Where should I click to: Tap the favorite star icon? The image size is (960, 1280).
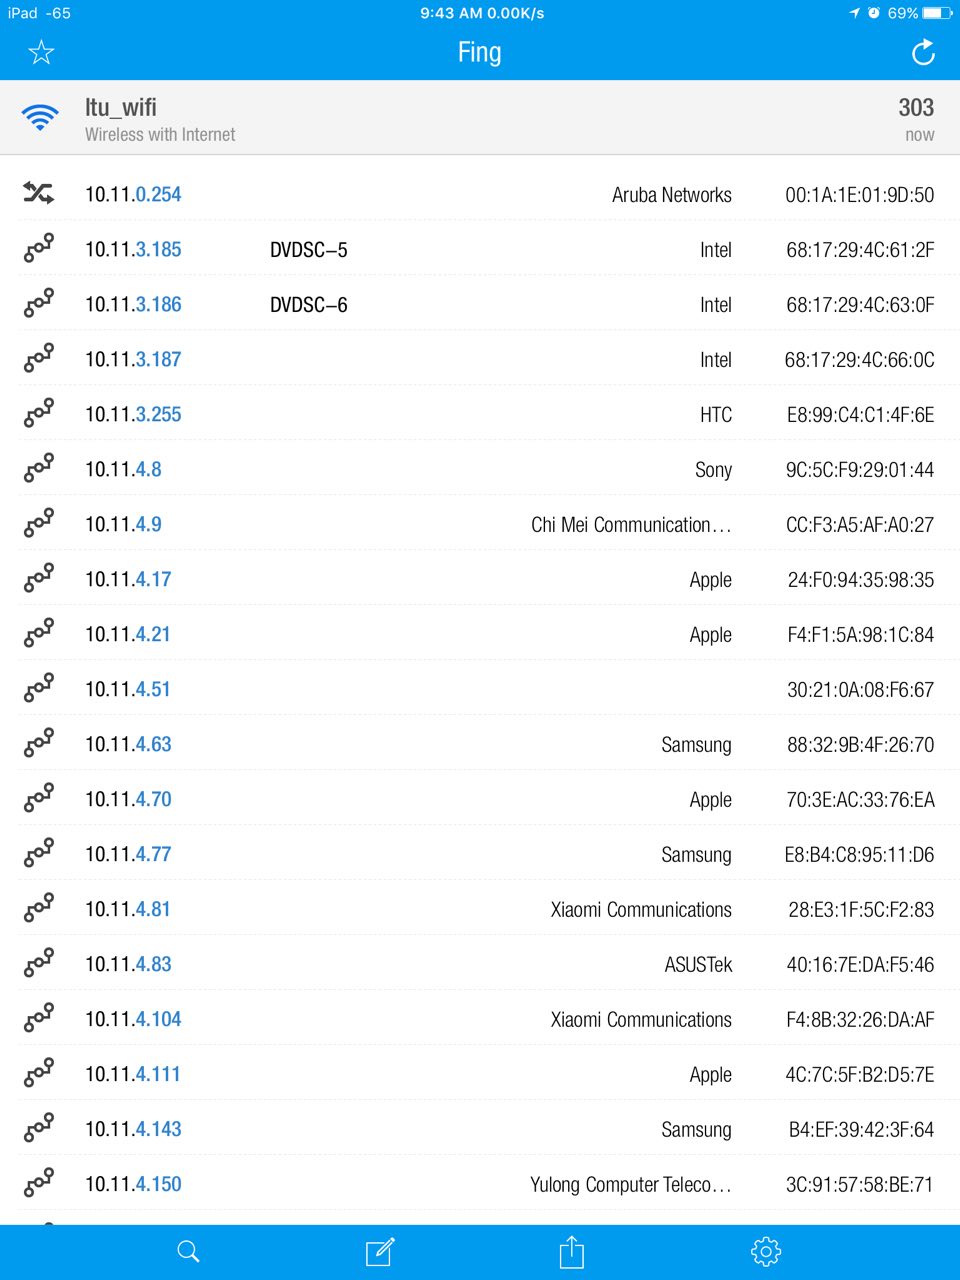click(41, 52)
